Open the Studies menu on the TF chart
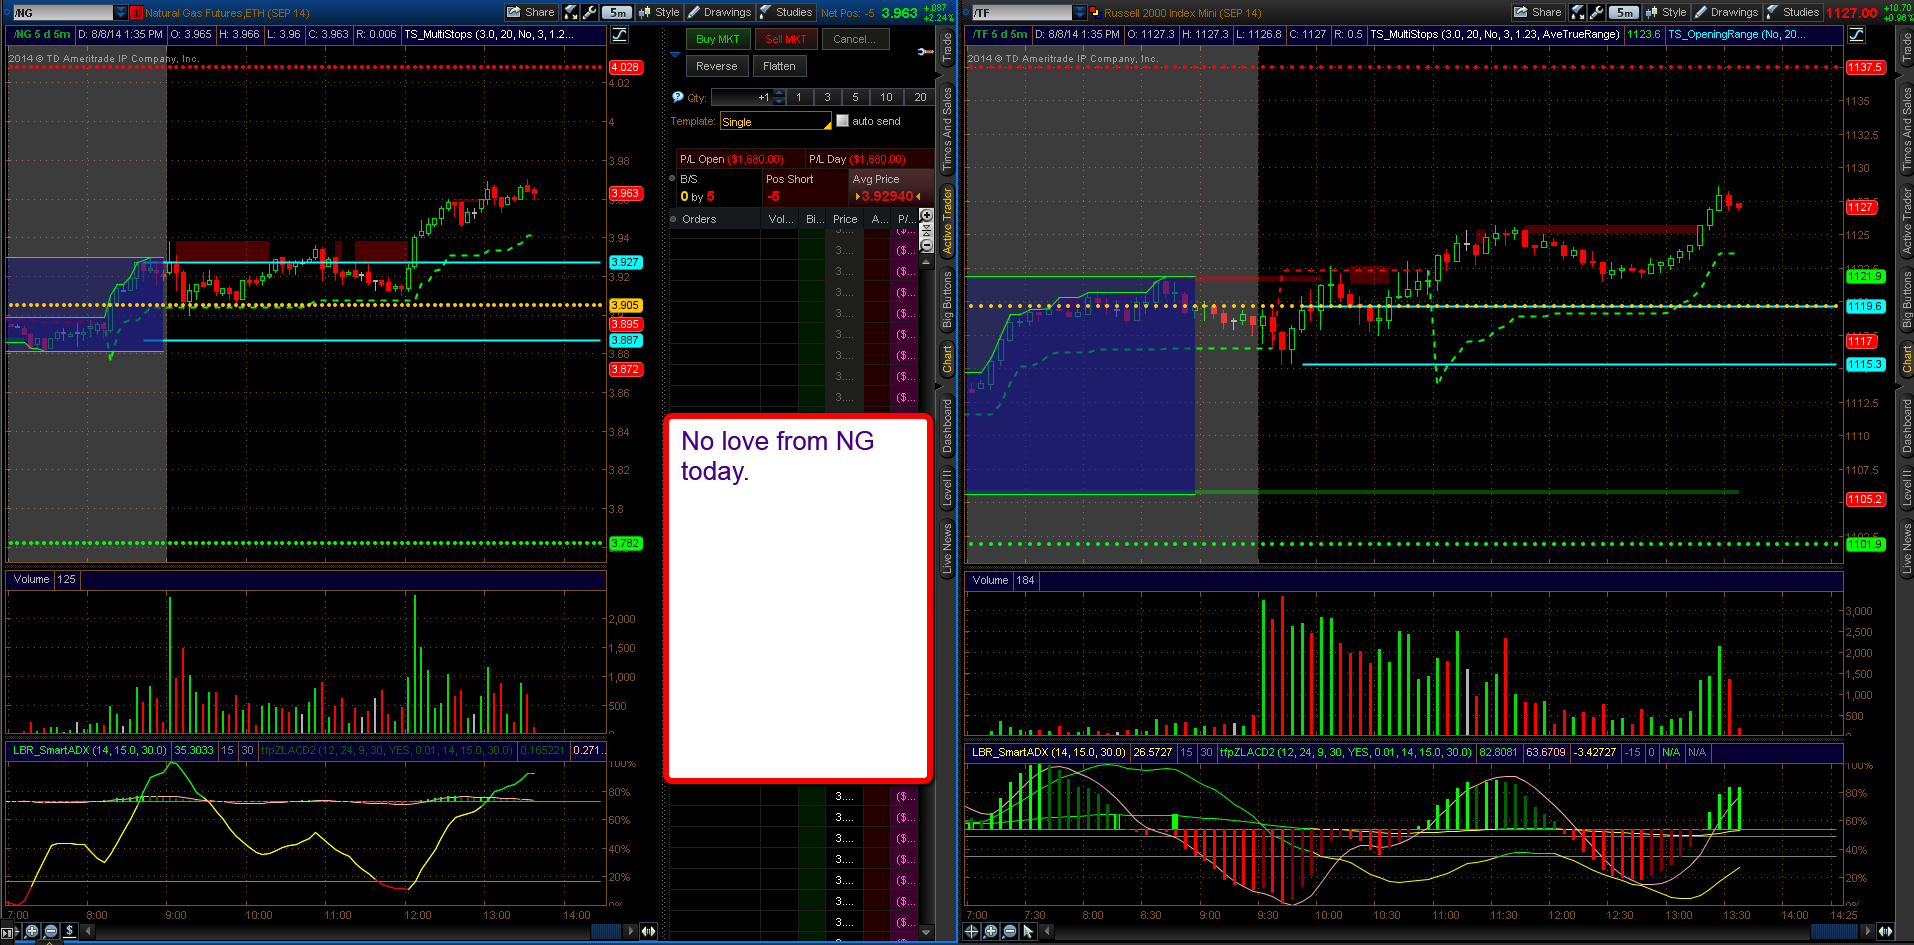Screen dimensions: 1914x945 [x=1793, y=12]
